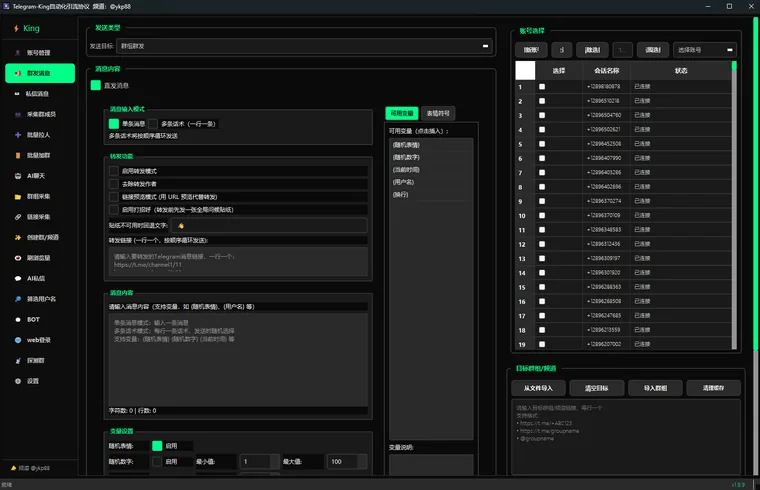Open the 发送目标 群组群发 dropdown

[304, 46]
